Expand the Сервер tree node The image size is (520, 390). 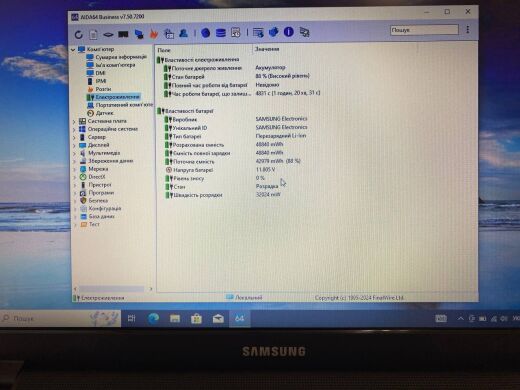pos(74,138)
